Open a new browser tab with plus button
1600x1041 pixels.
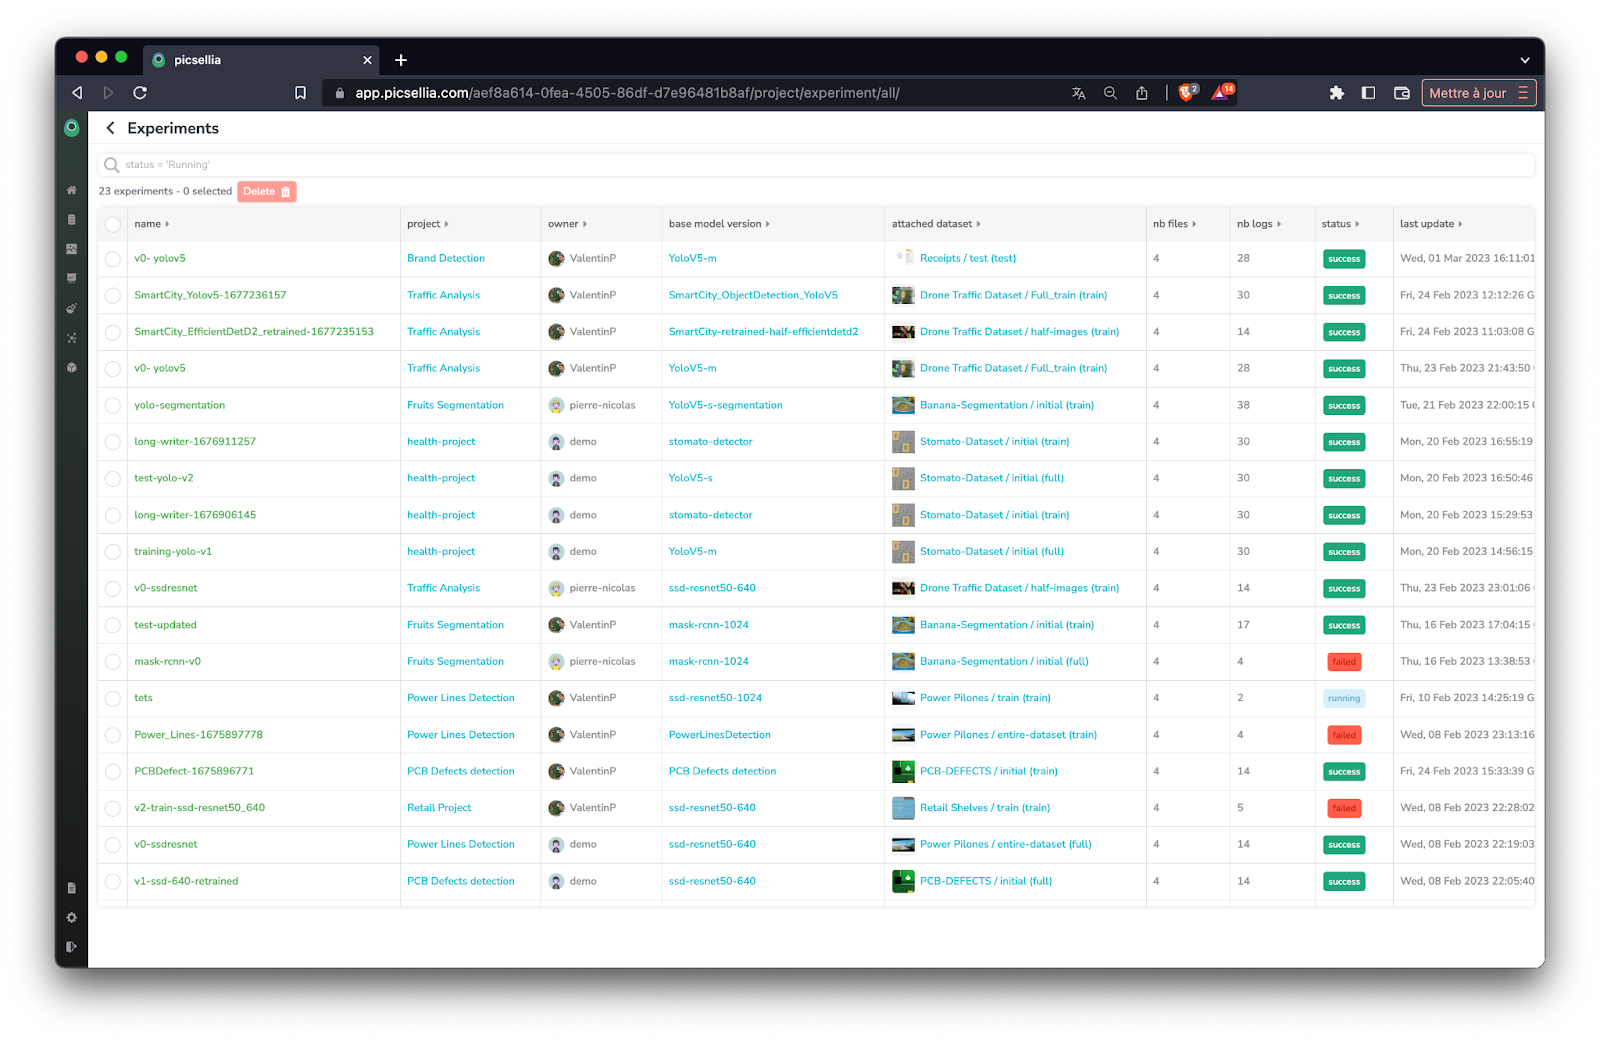coord(401,60)
